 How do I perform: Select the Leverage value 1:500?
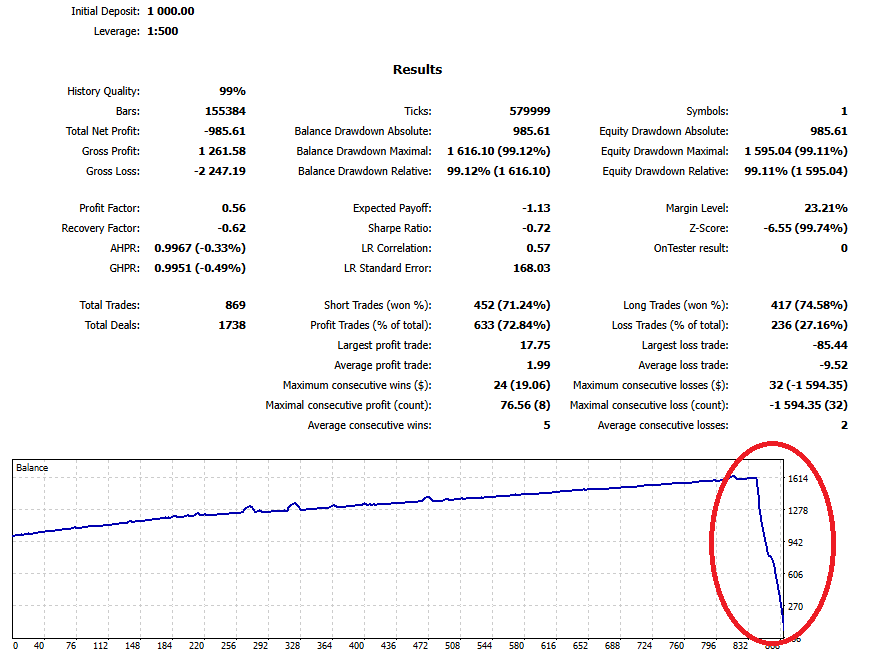(x=162, y=31)
